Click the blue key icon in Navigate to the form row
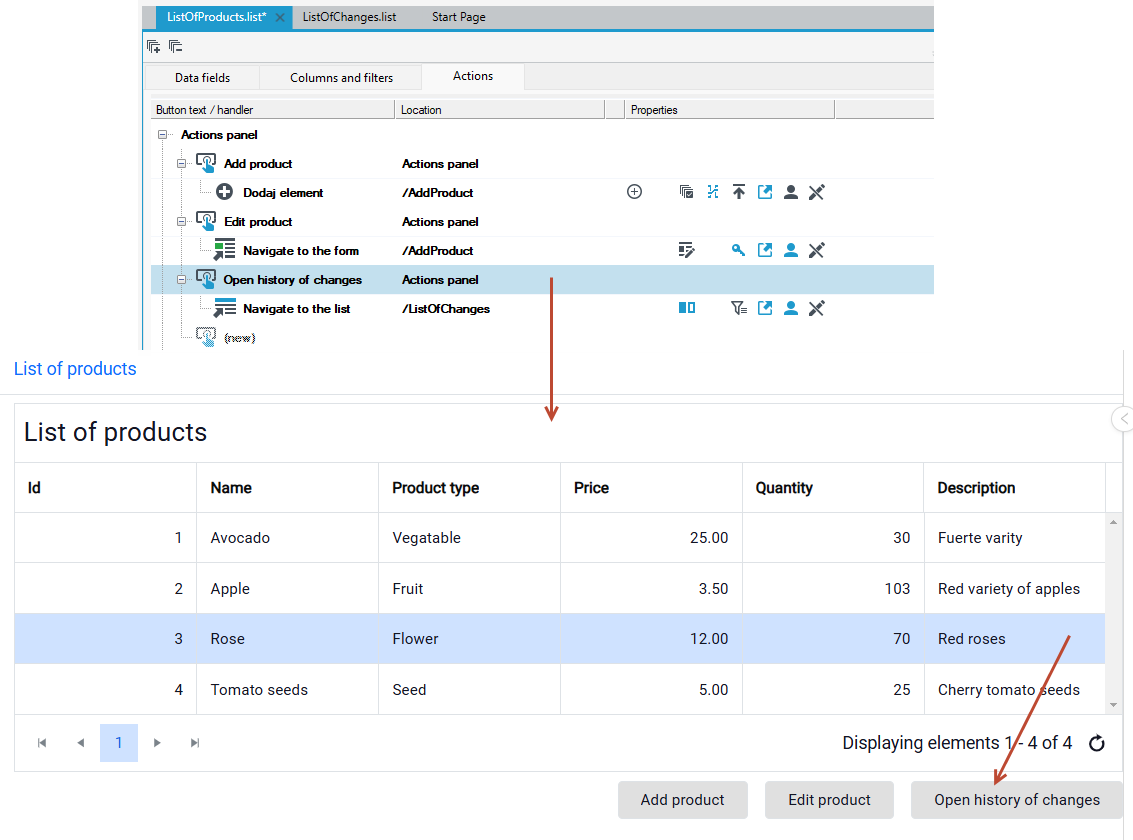Viewport: 1133px width, 840px height. click(738, 251)
